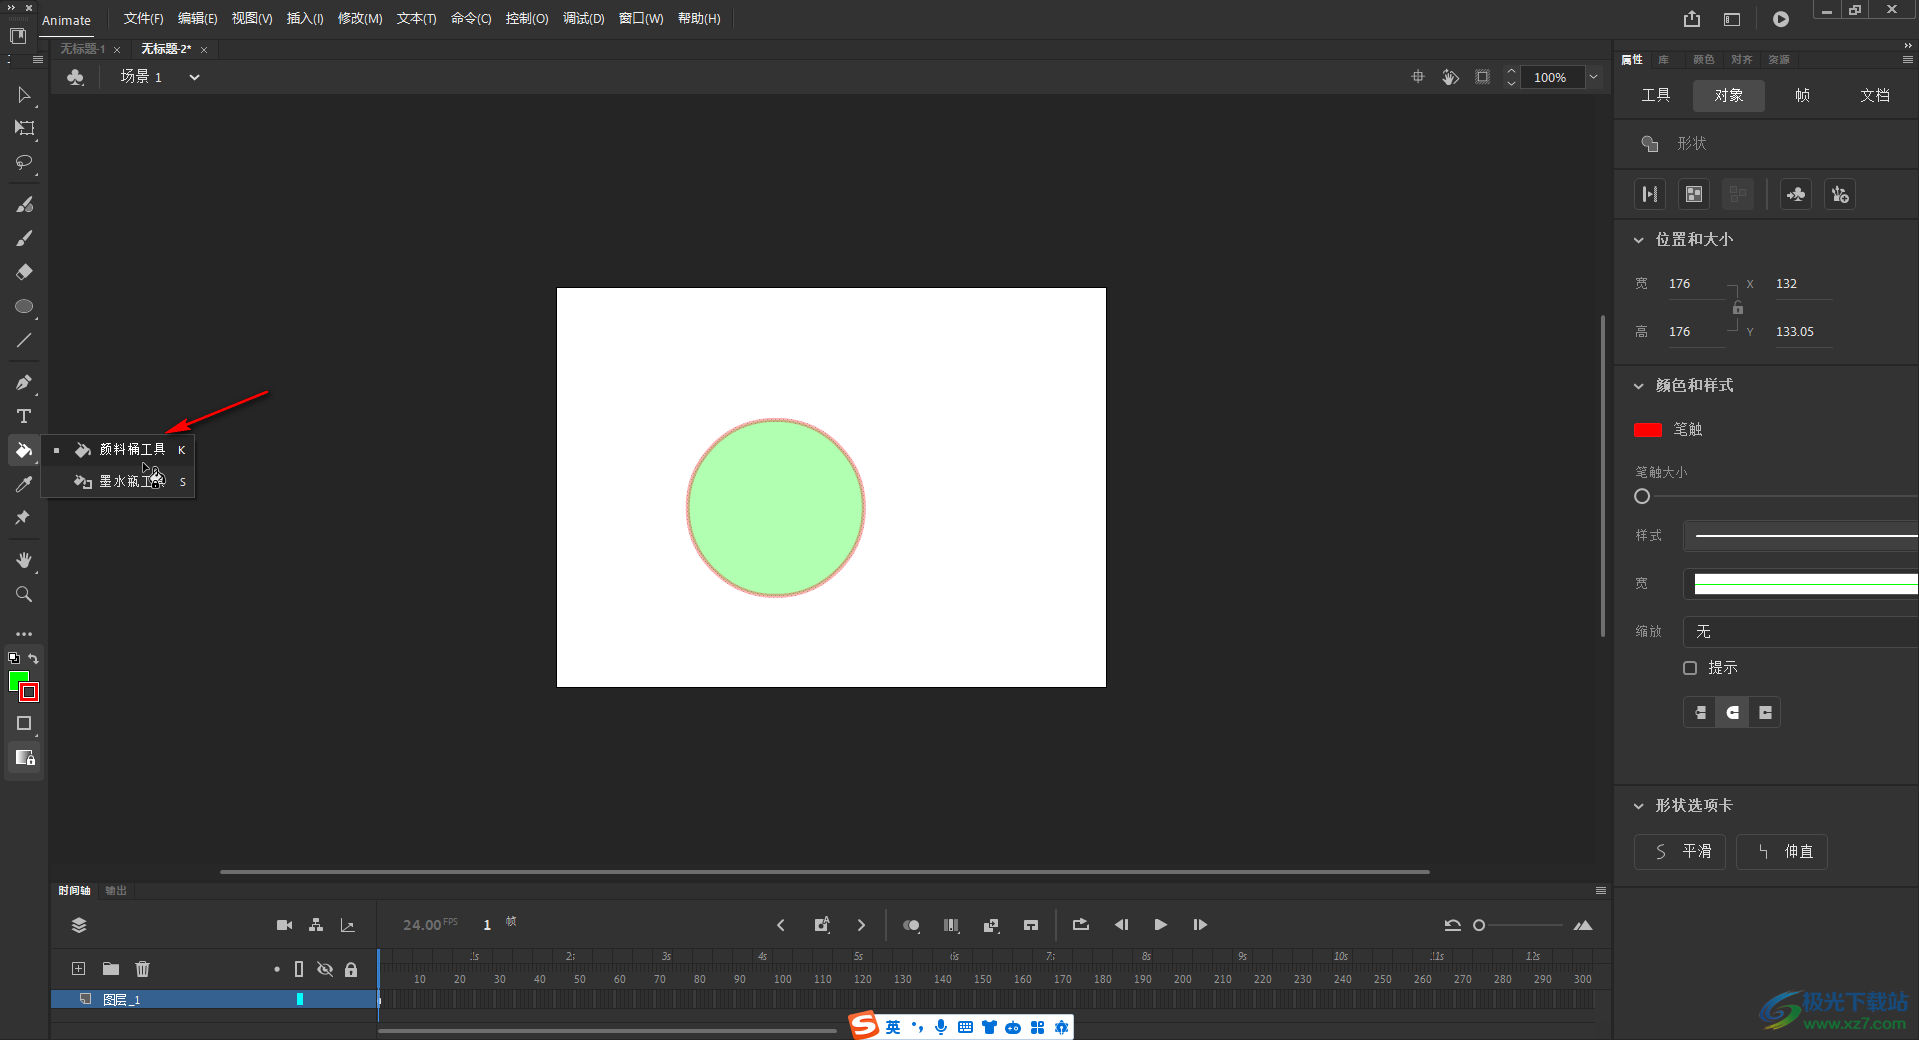The image size is (1919, 1040).
Task: Select the Pen tool
Action: (x=24, y=382)
